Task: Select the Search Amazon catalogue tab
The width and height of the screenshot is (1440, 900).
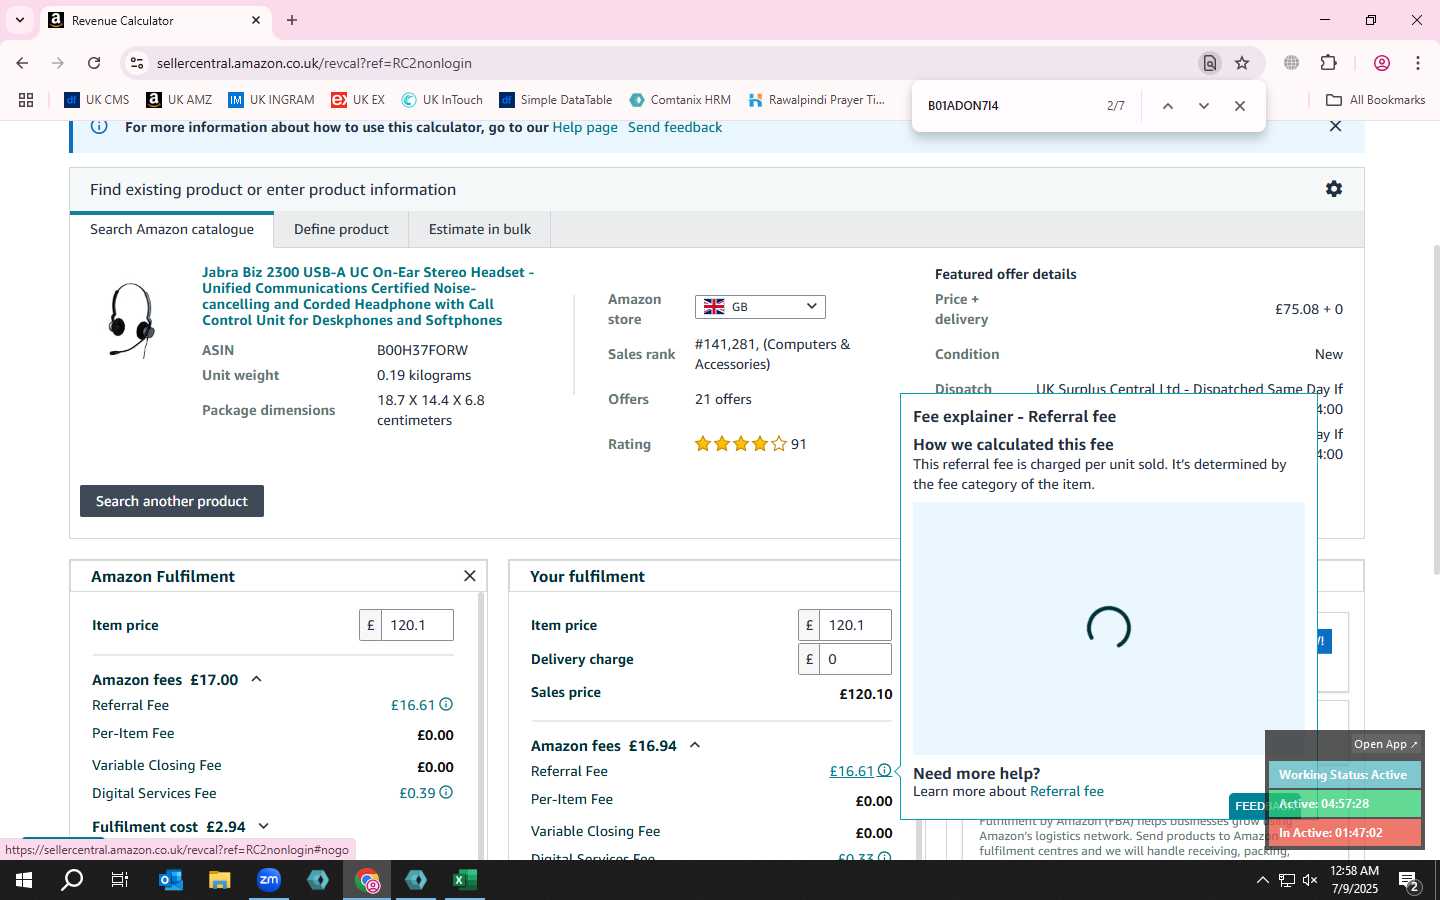Action: [x=172, y=229]
